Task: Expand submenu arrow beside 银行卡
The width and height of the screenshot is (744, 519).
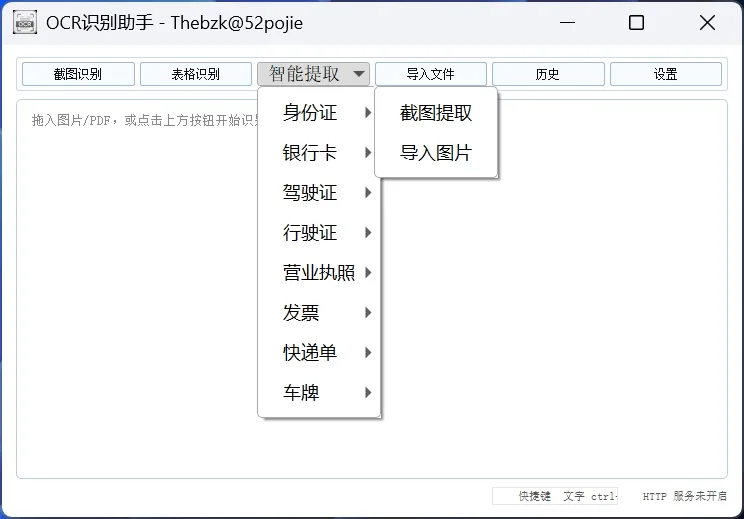Action: 368,153
